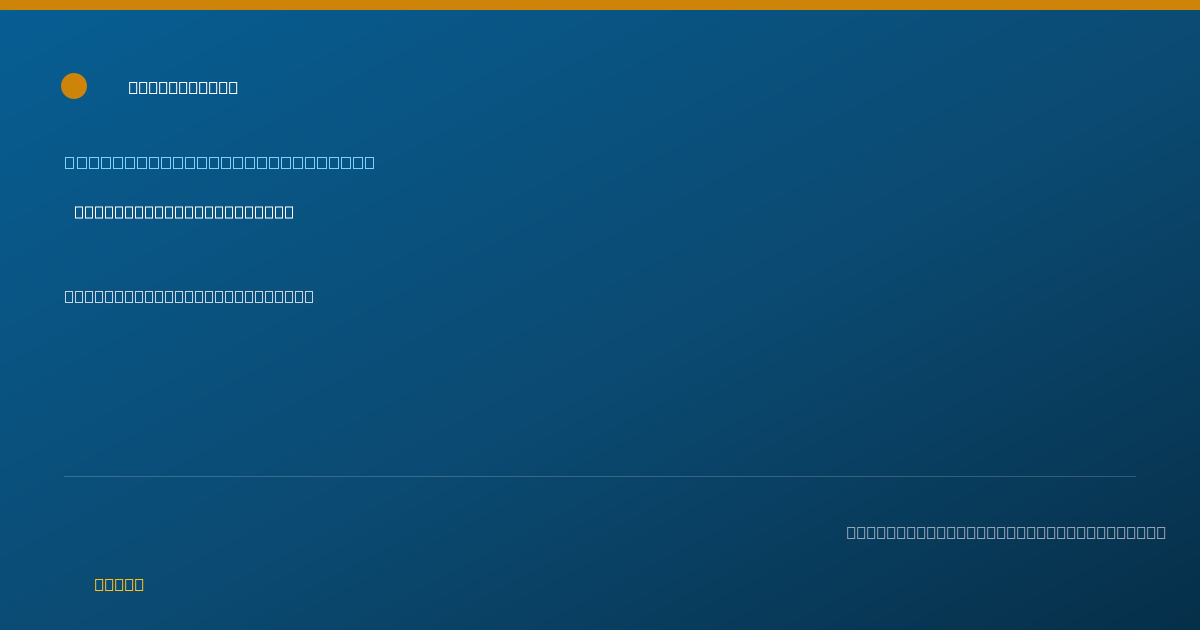
Task: Click the orange circle logo icon
Action: 74,86
